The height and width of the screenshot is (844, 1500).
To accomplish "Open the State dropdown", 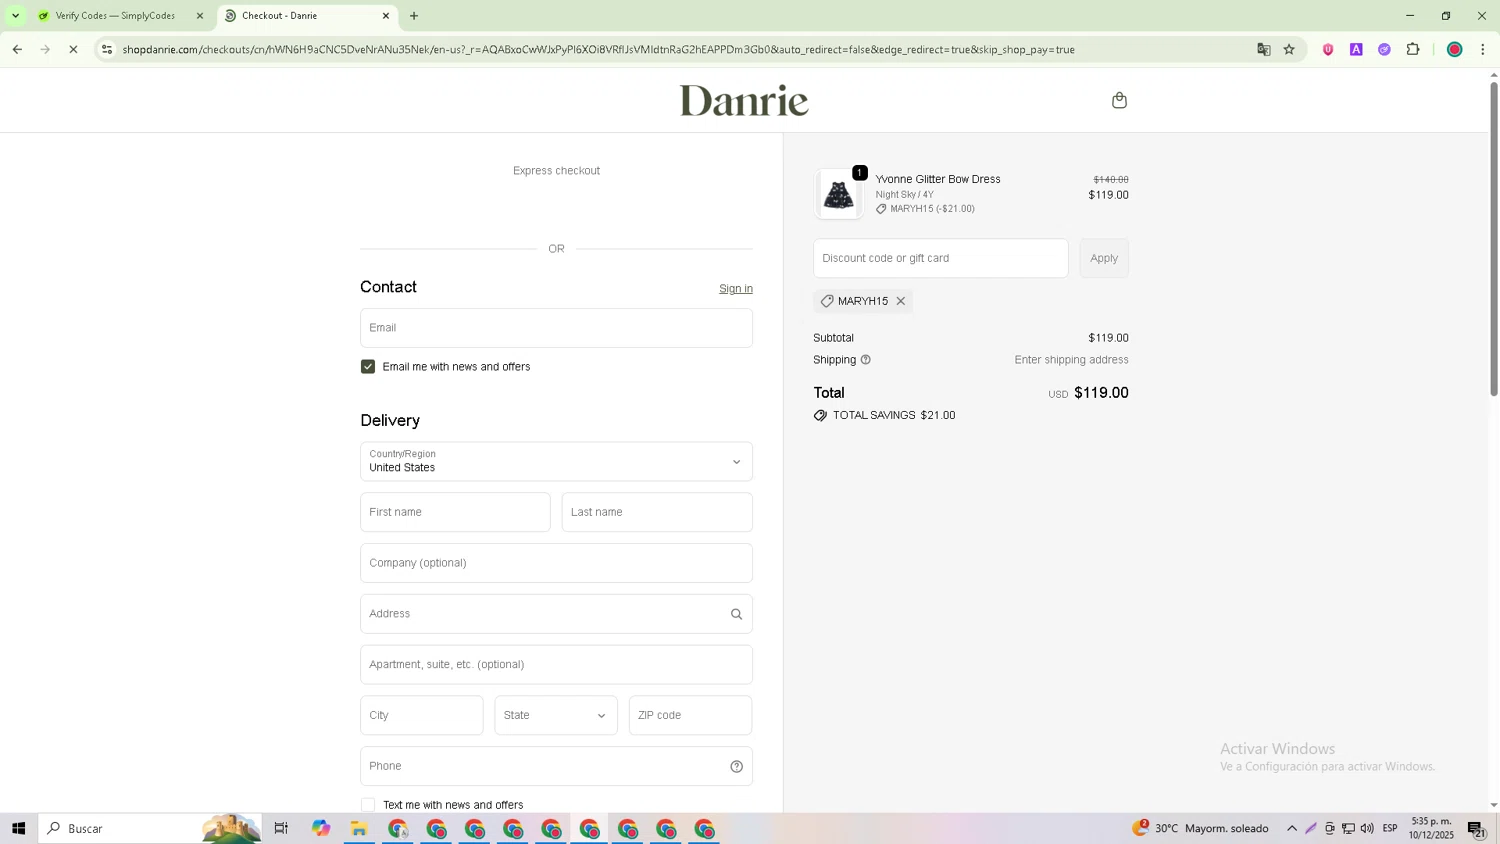I will tap(556, 716).
